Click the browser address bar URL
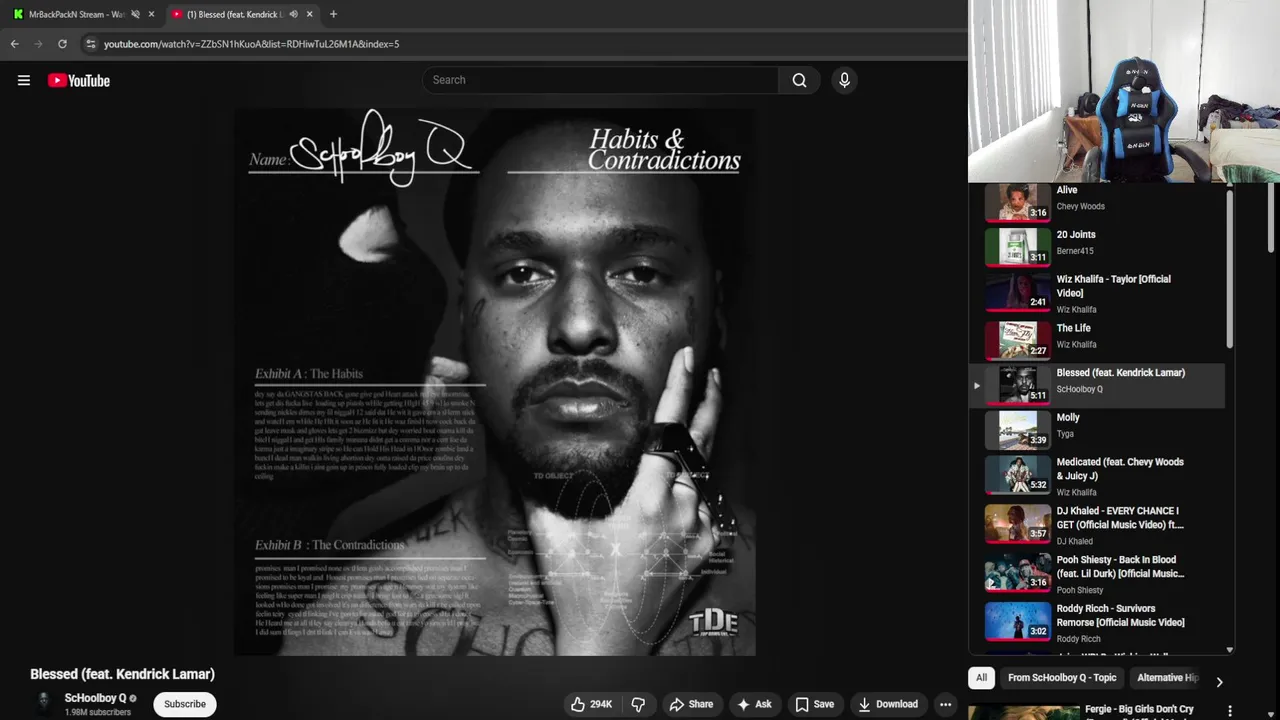 coord(251,44)
